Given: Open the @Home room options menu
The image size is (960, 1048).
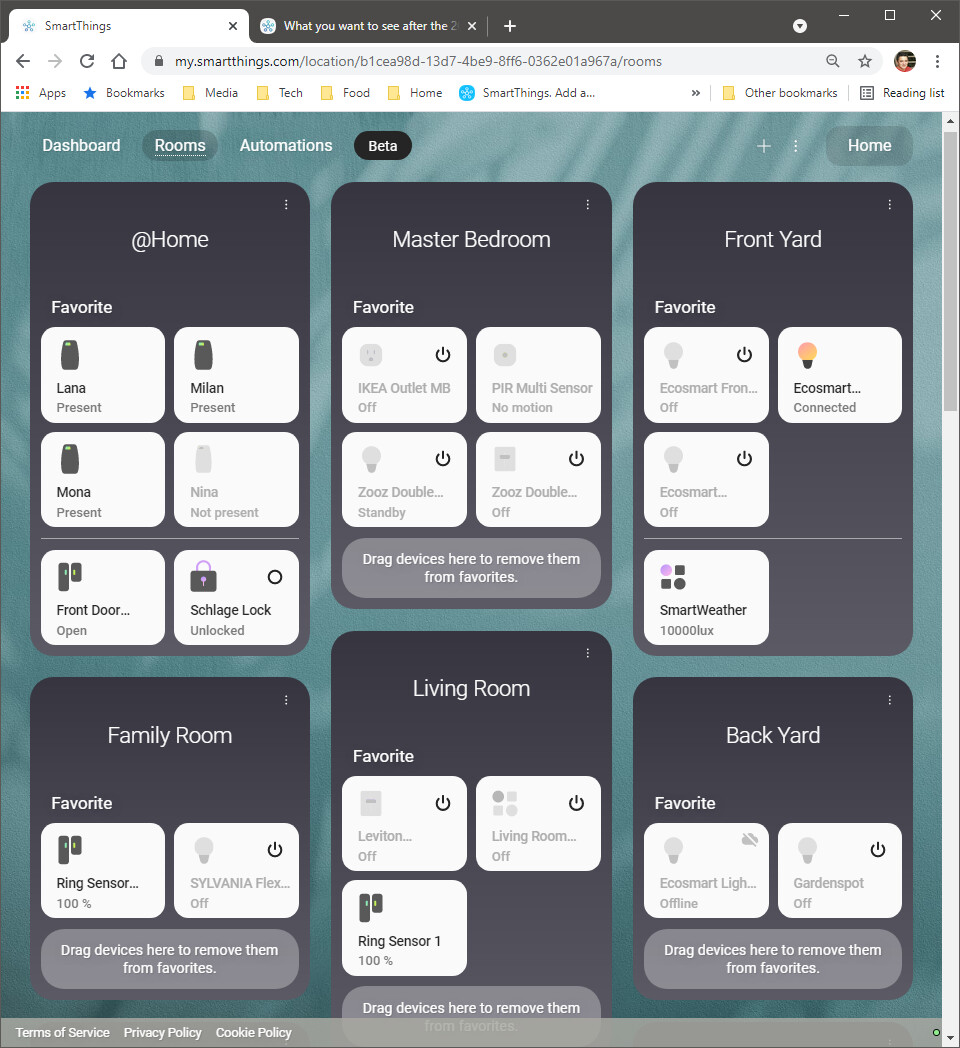Looking at the screenshot, I should (x=286, y=205).
